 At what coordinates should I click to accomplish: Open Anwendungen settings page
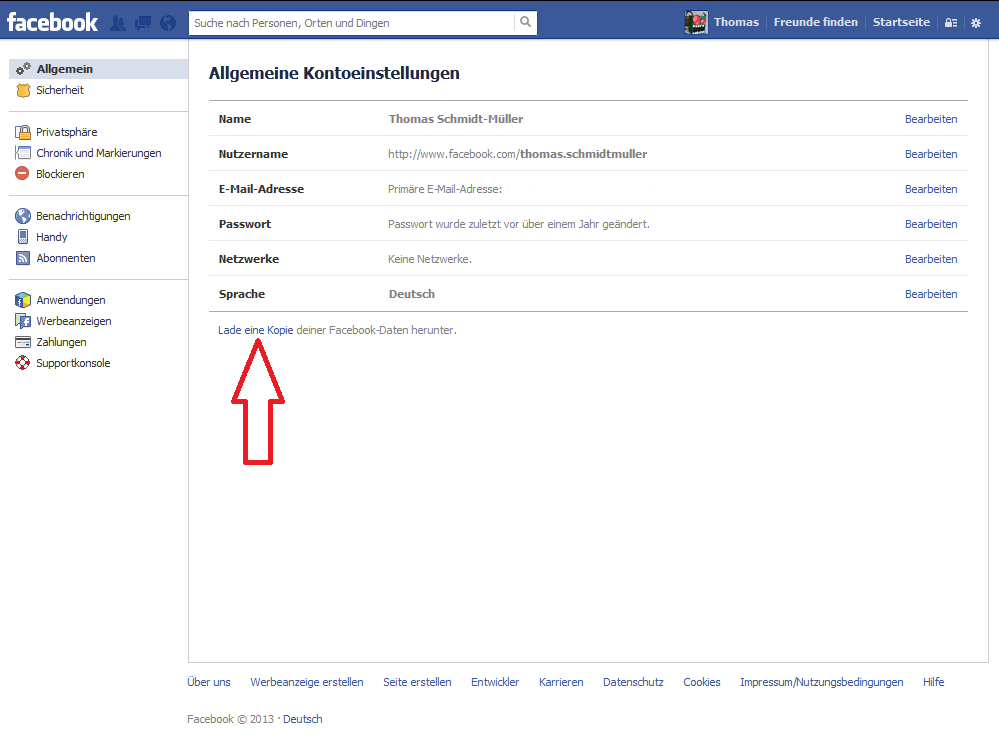click(70, 300)
